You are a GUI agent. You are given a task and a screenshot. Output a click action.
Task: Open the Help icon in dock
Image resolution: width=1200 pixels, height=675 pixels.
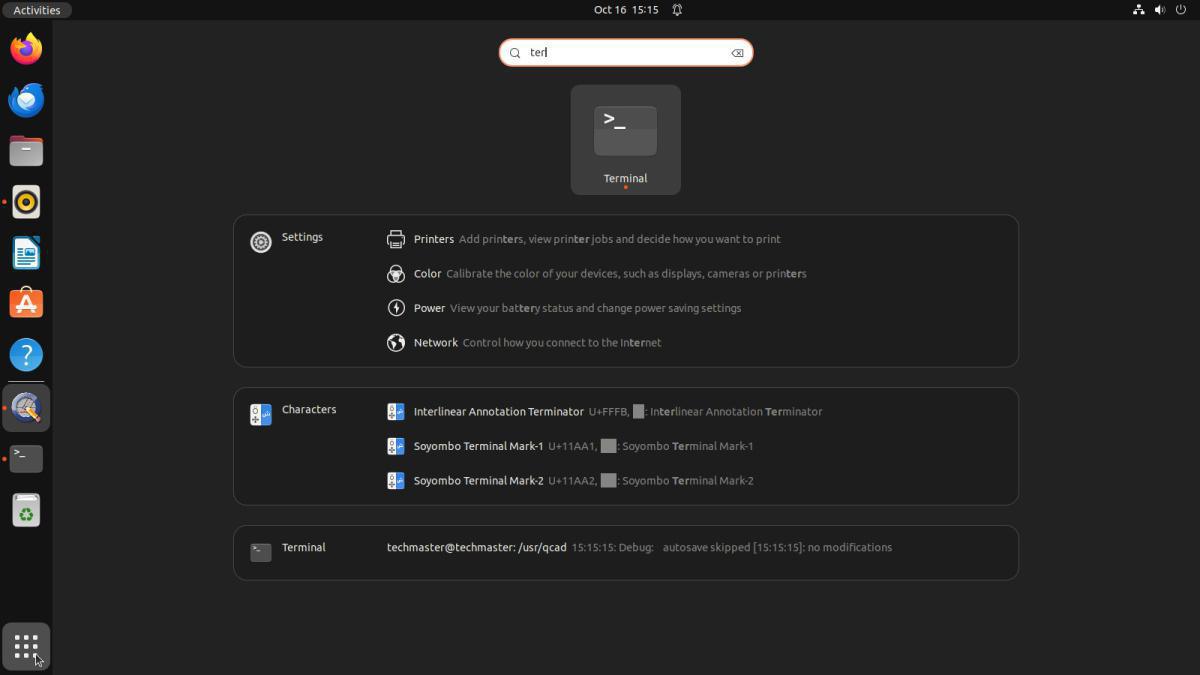(26, 355)
